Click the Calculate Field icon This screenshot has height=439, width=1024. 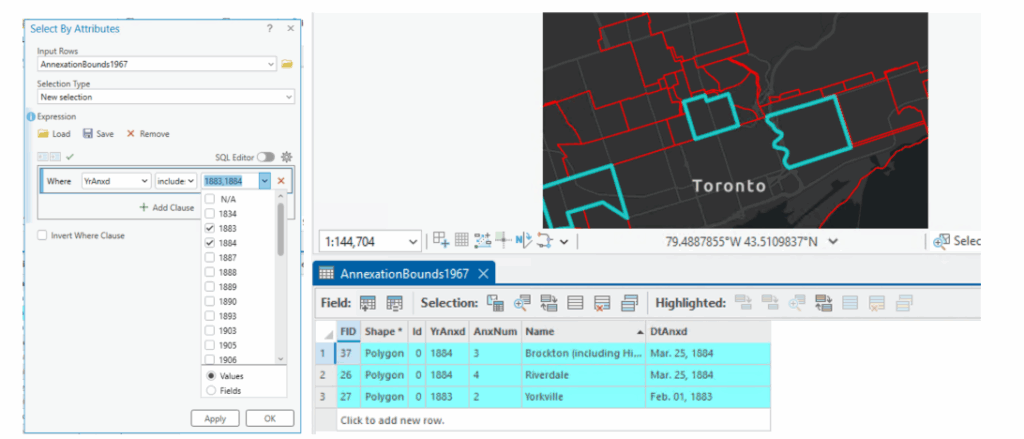tap(395, 303)
